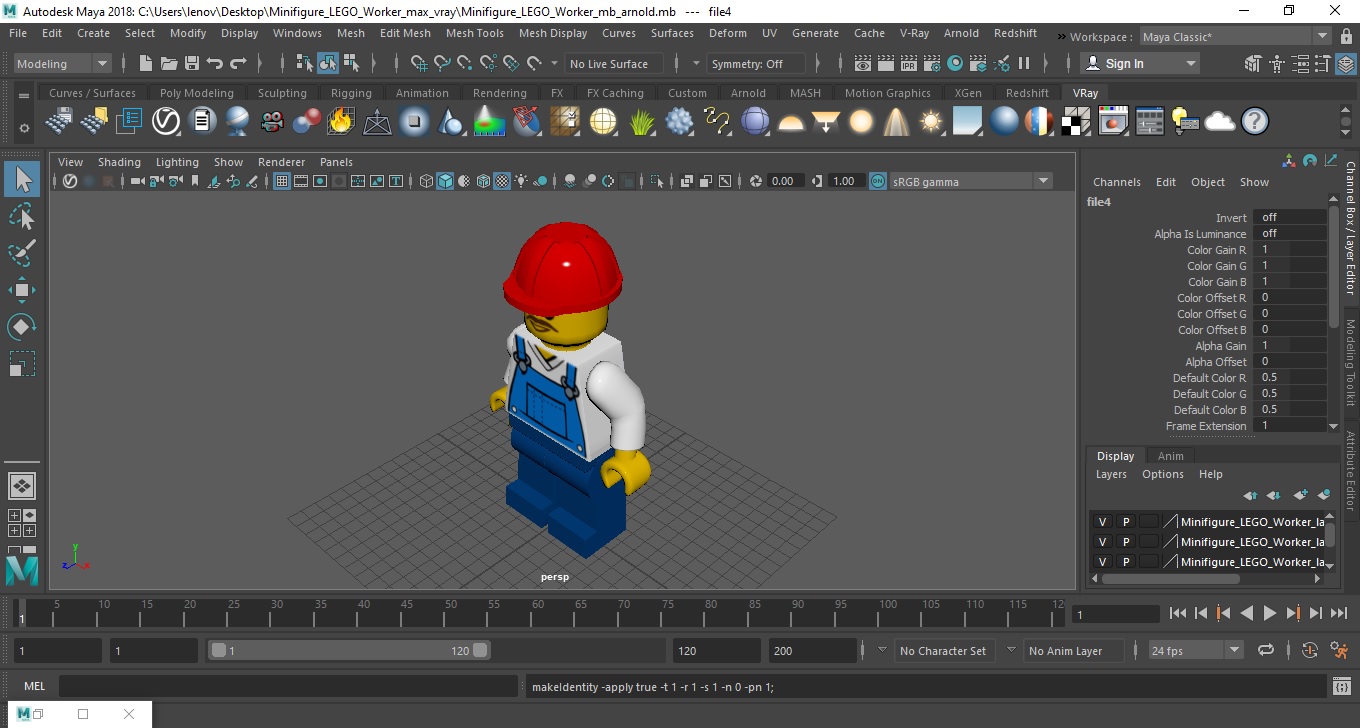Viewport: 1360px width, 728px height.
Task: Click the V-Ray camera shelf icon
Action: coord(272,122)
